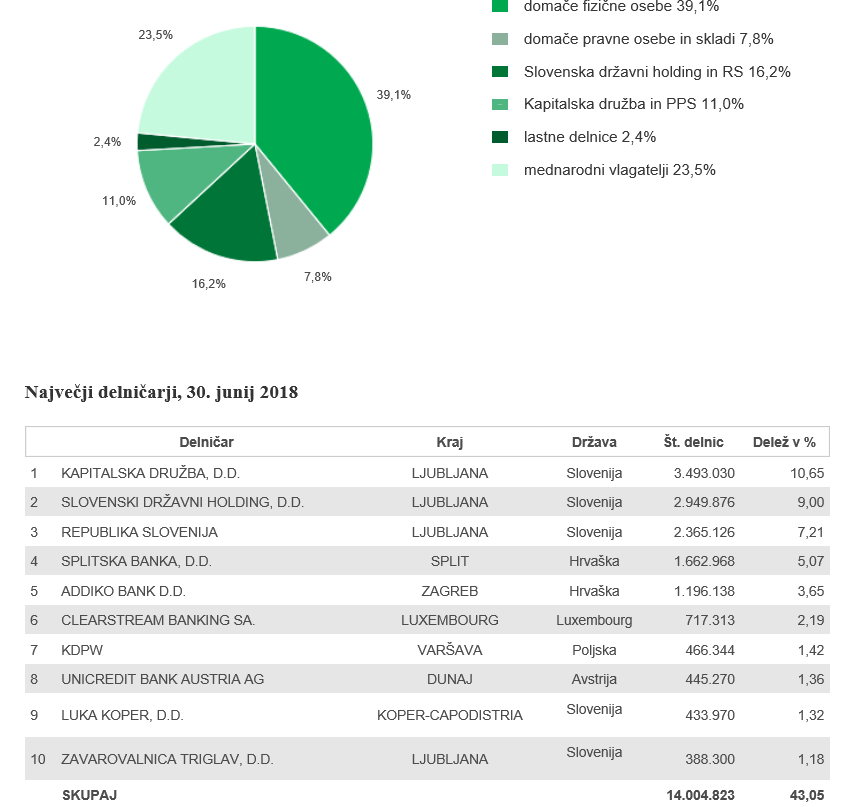Select 'ADDIKO BANK D.D.' shareholder name

point(123,591)
